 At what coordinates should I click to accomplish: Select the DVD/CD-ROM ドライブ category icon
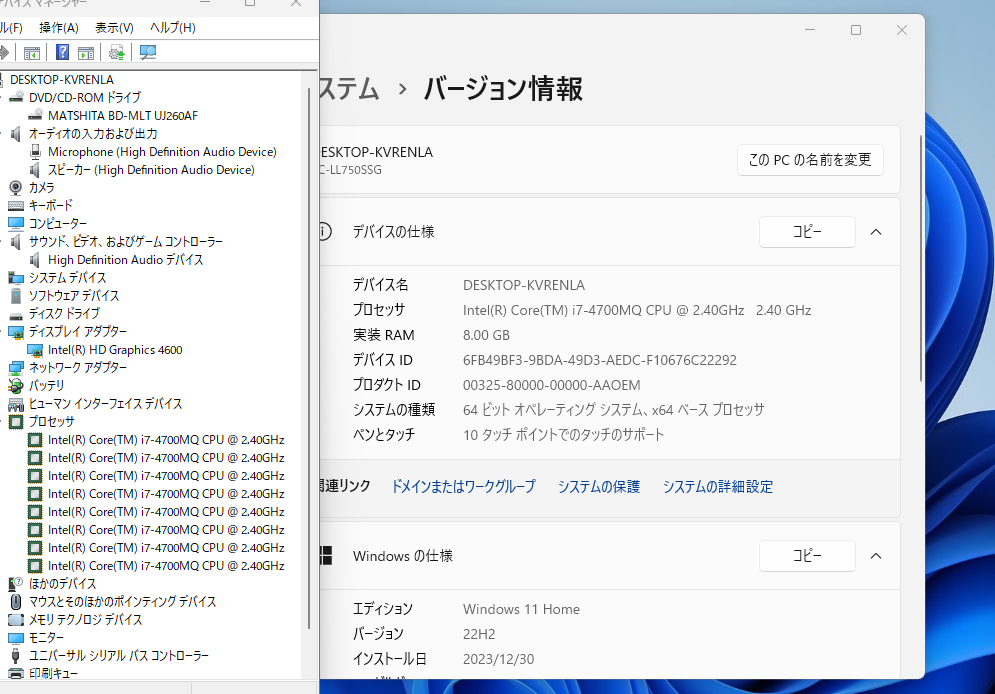16,97
